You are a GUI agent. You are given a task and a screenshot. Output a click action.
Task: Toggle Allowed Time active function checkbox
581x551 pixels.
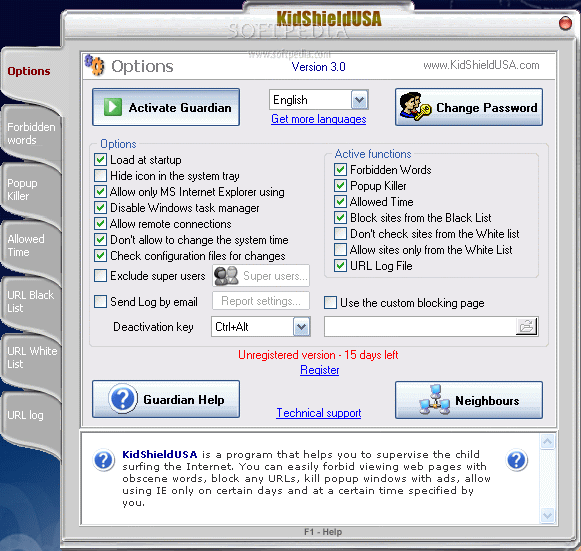340,202
